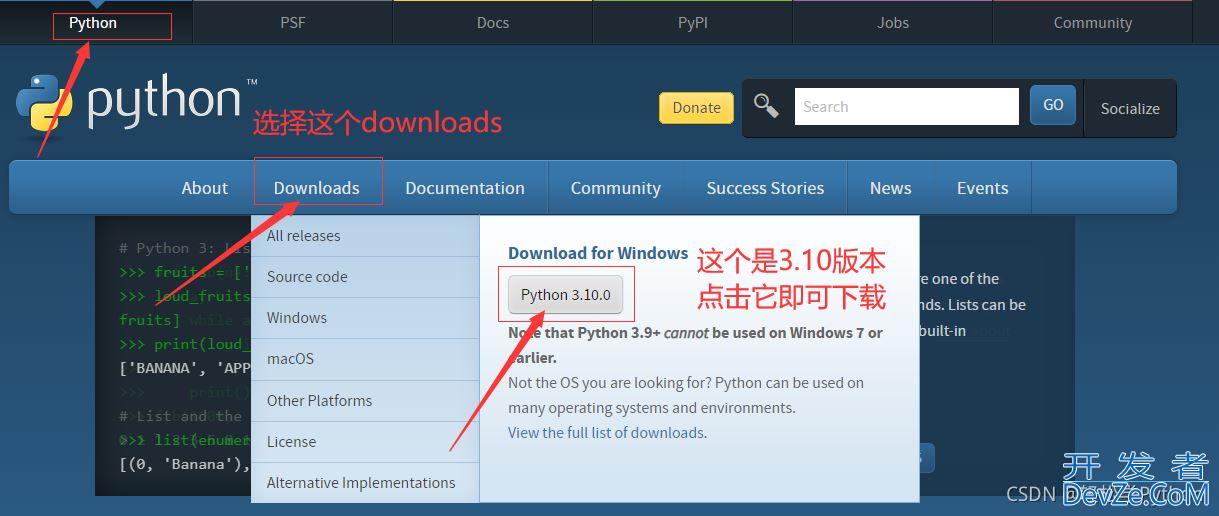Focus the Search input field

tap(906, 106)
